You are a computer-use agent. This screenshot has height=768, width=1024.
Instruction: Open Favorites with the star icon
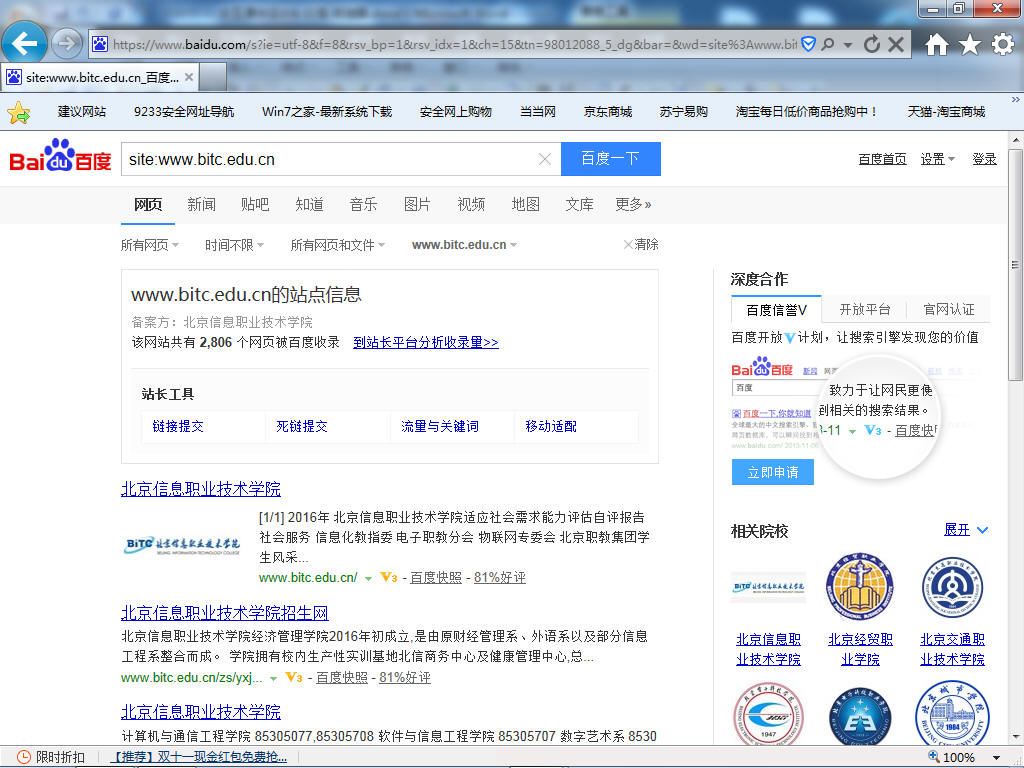click(x=970, y=44)
